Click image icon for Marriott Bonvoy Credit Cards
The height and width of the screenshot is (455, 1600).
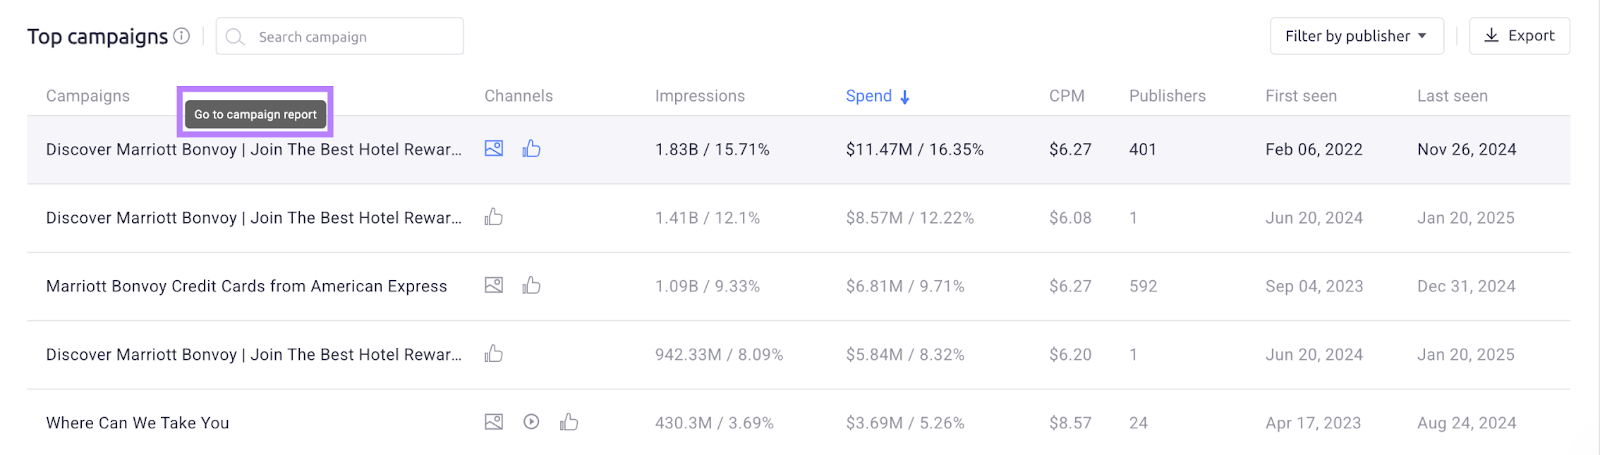494,286
